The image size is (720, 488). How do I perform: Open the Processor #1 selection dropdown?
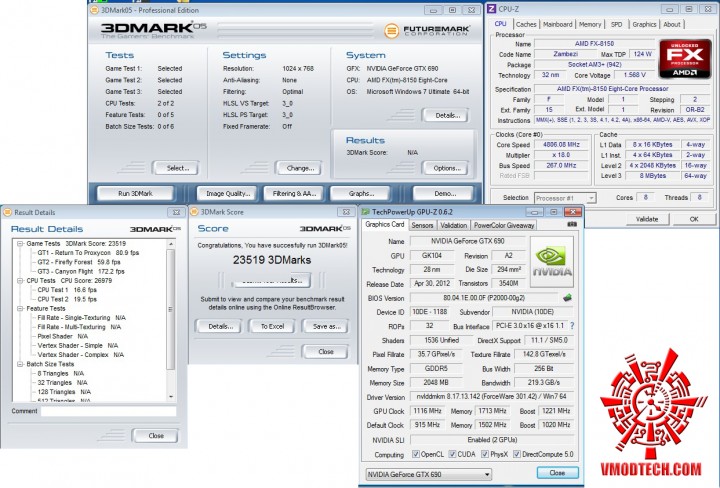click(565, 198)
